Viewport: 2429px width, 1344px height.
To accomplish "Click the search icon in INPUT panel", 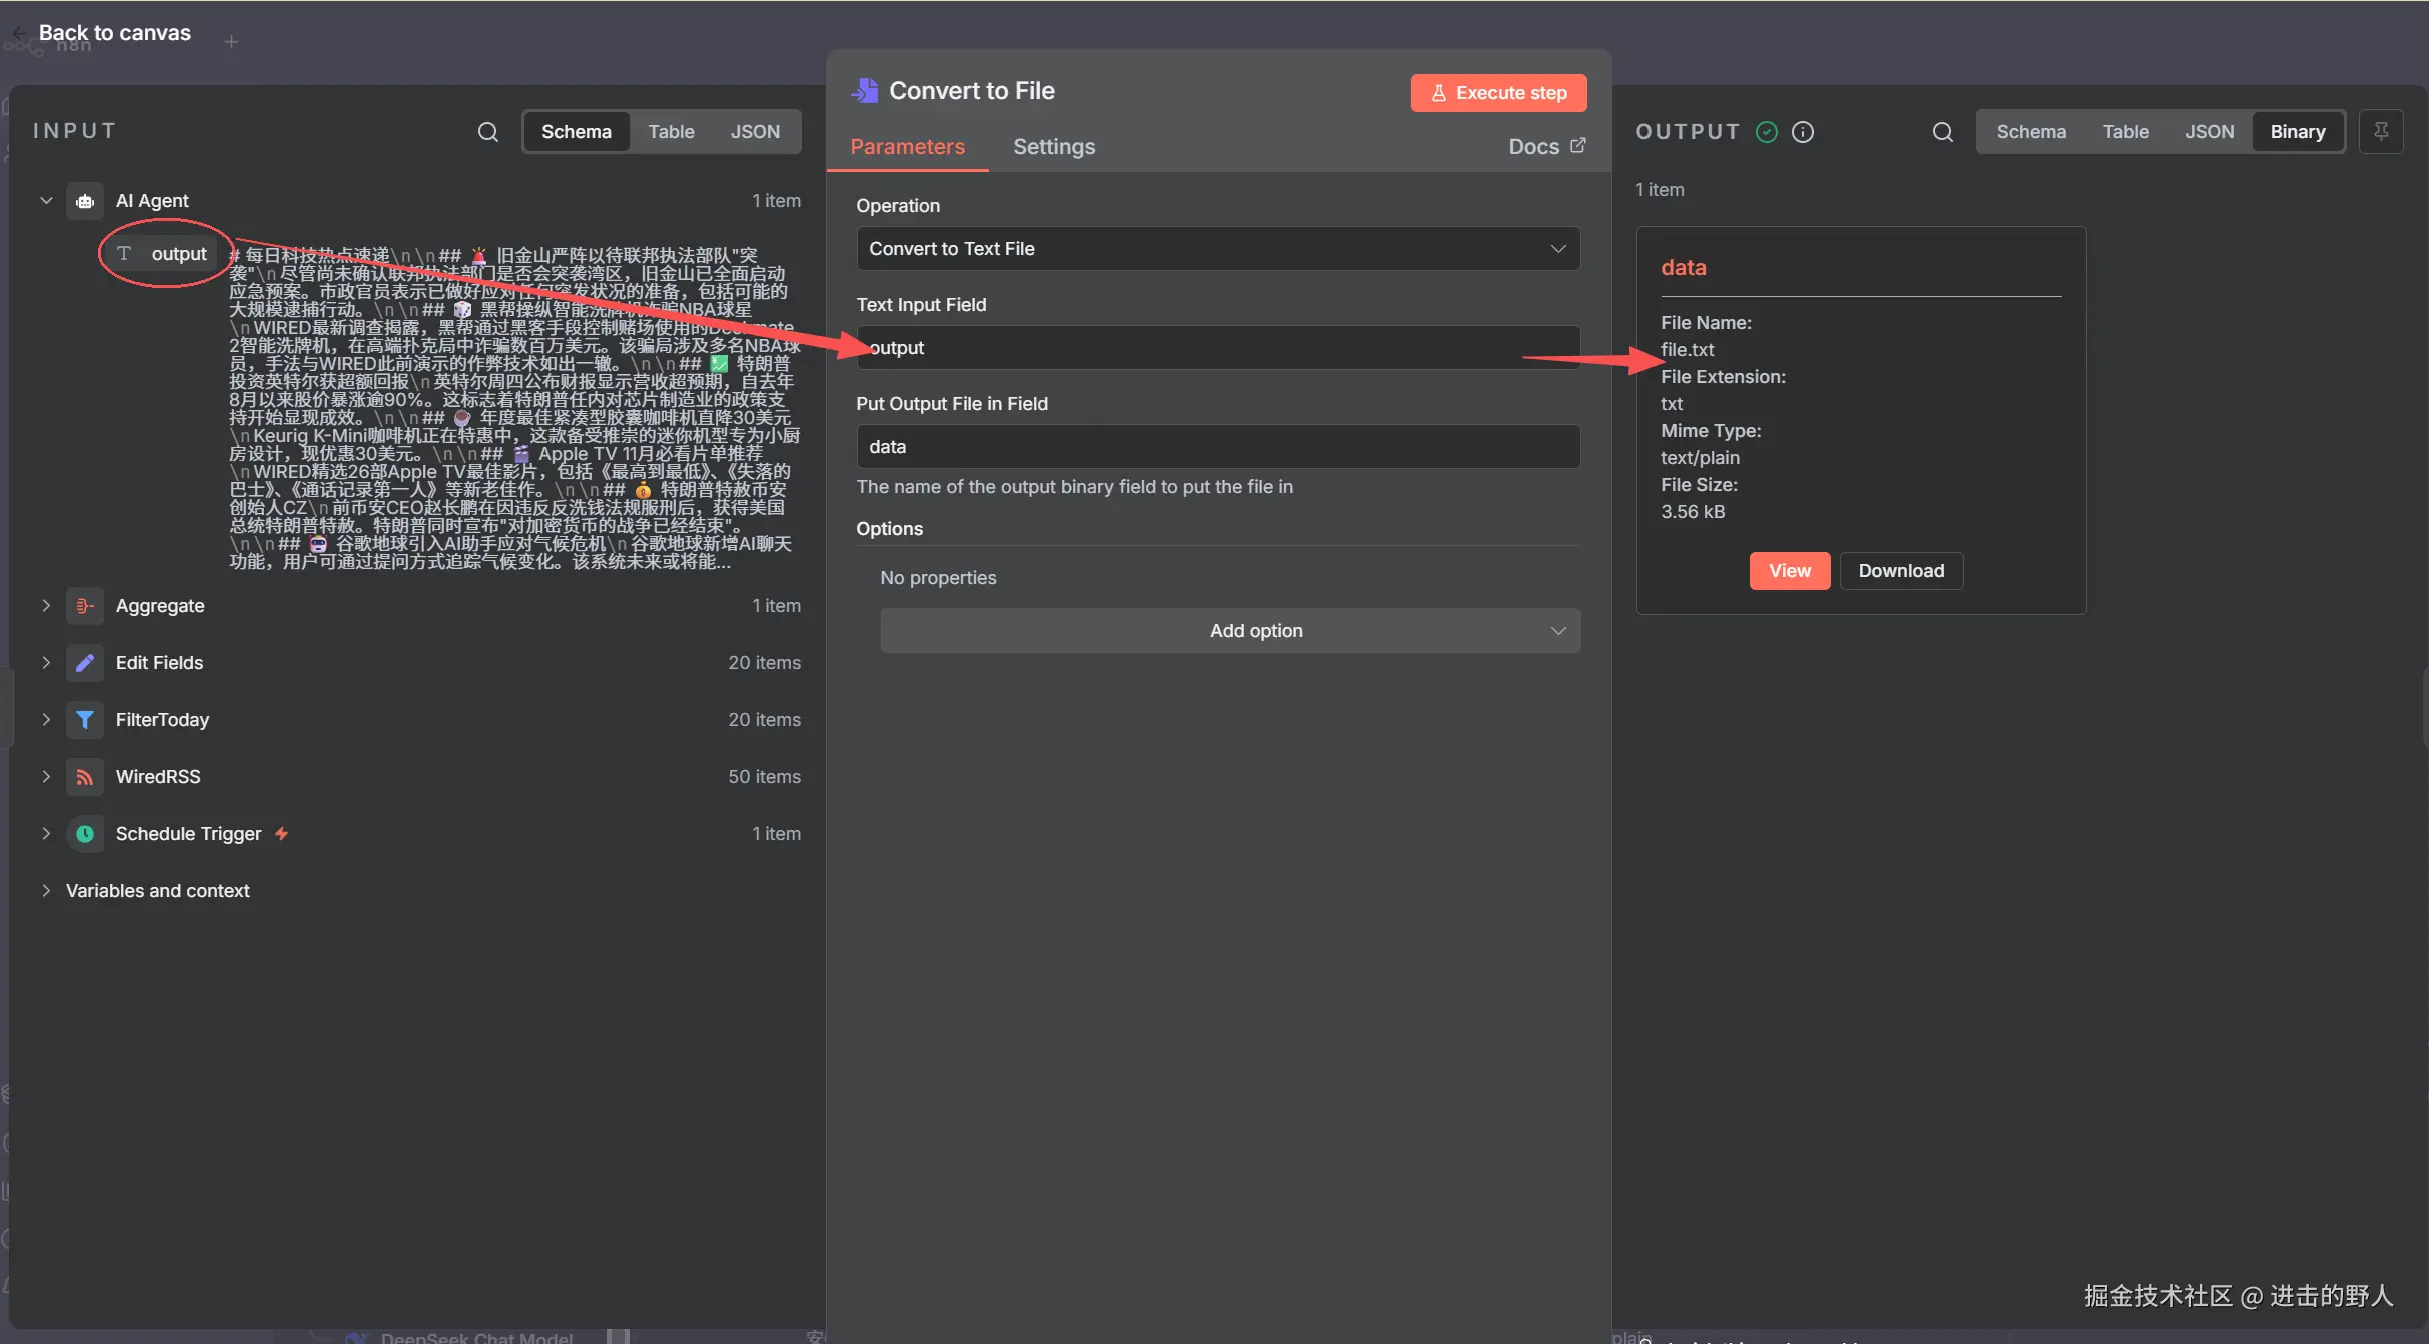I will pyautogui.click(x=487, y=131).
